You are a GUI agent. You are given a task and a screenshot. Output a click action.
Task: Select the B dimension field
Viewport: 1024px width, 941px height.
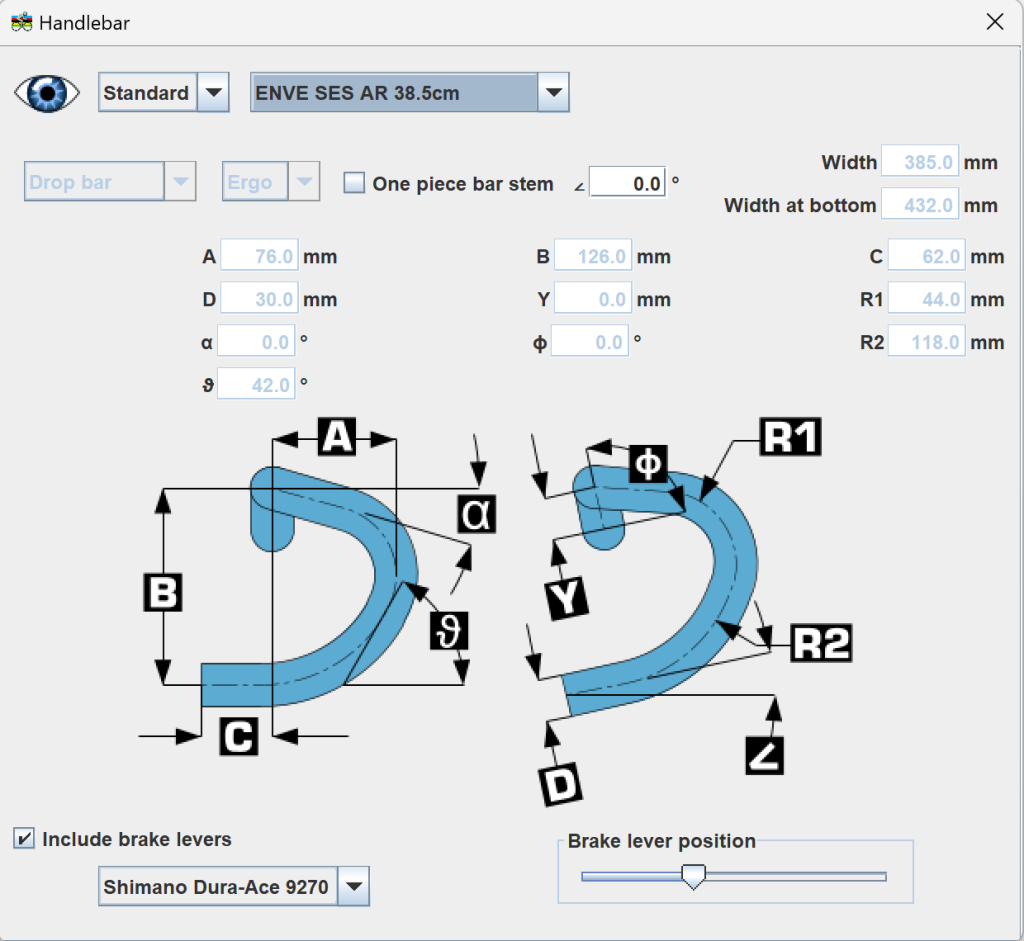pyautogui.click(x=593, y=255)
